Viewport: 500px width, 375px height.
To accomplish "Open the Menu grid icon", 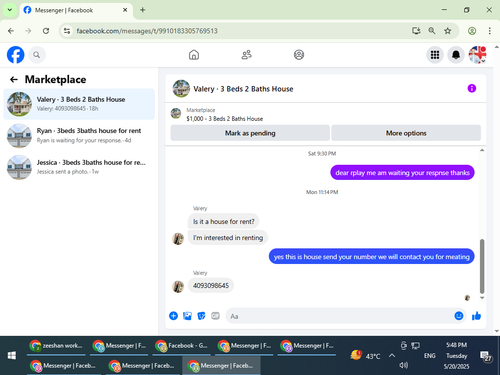I will click(x=435, y=55).
